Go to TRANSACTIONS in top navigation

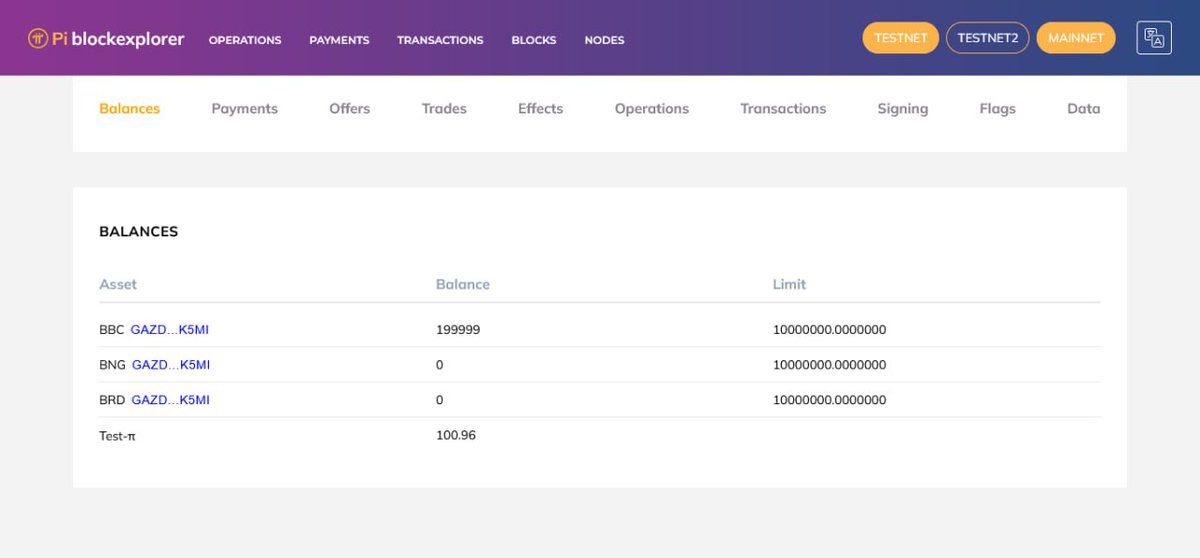coord(440,40)
